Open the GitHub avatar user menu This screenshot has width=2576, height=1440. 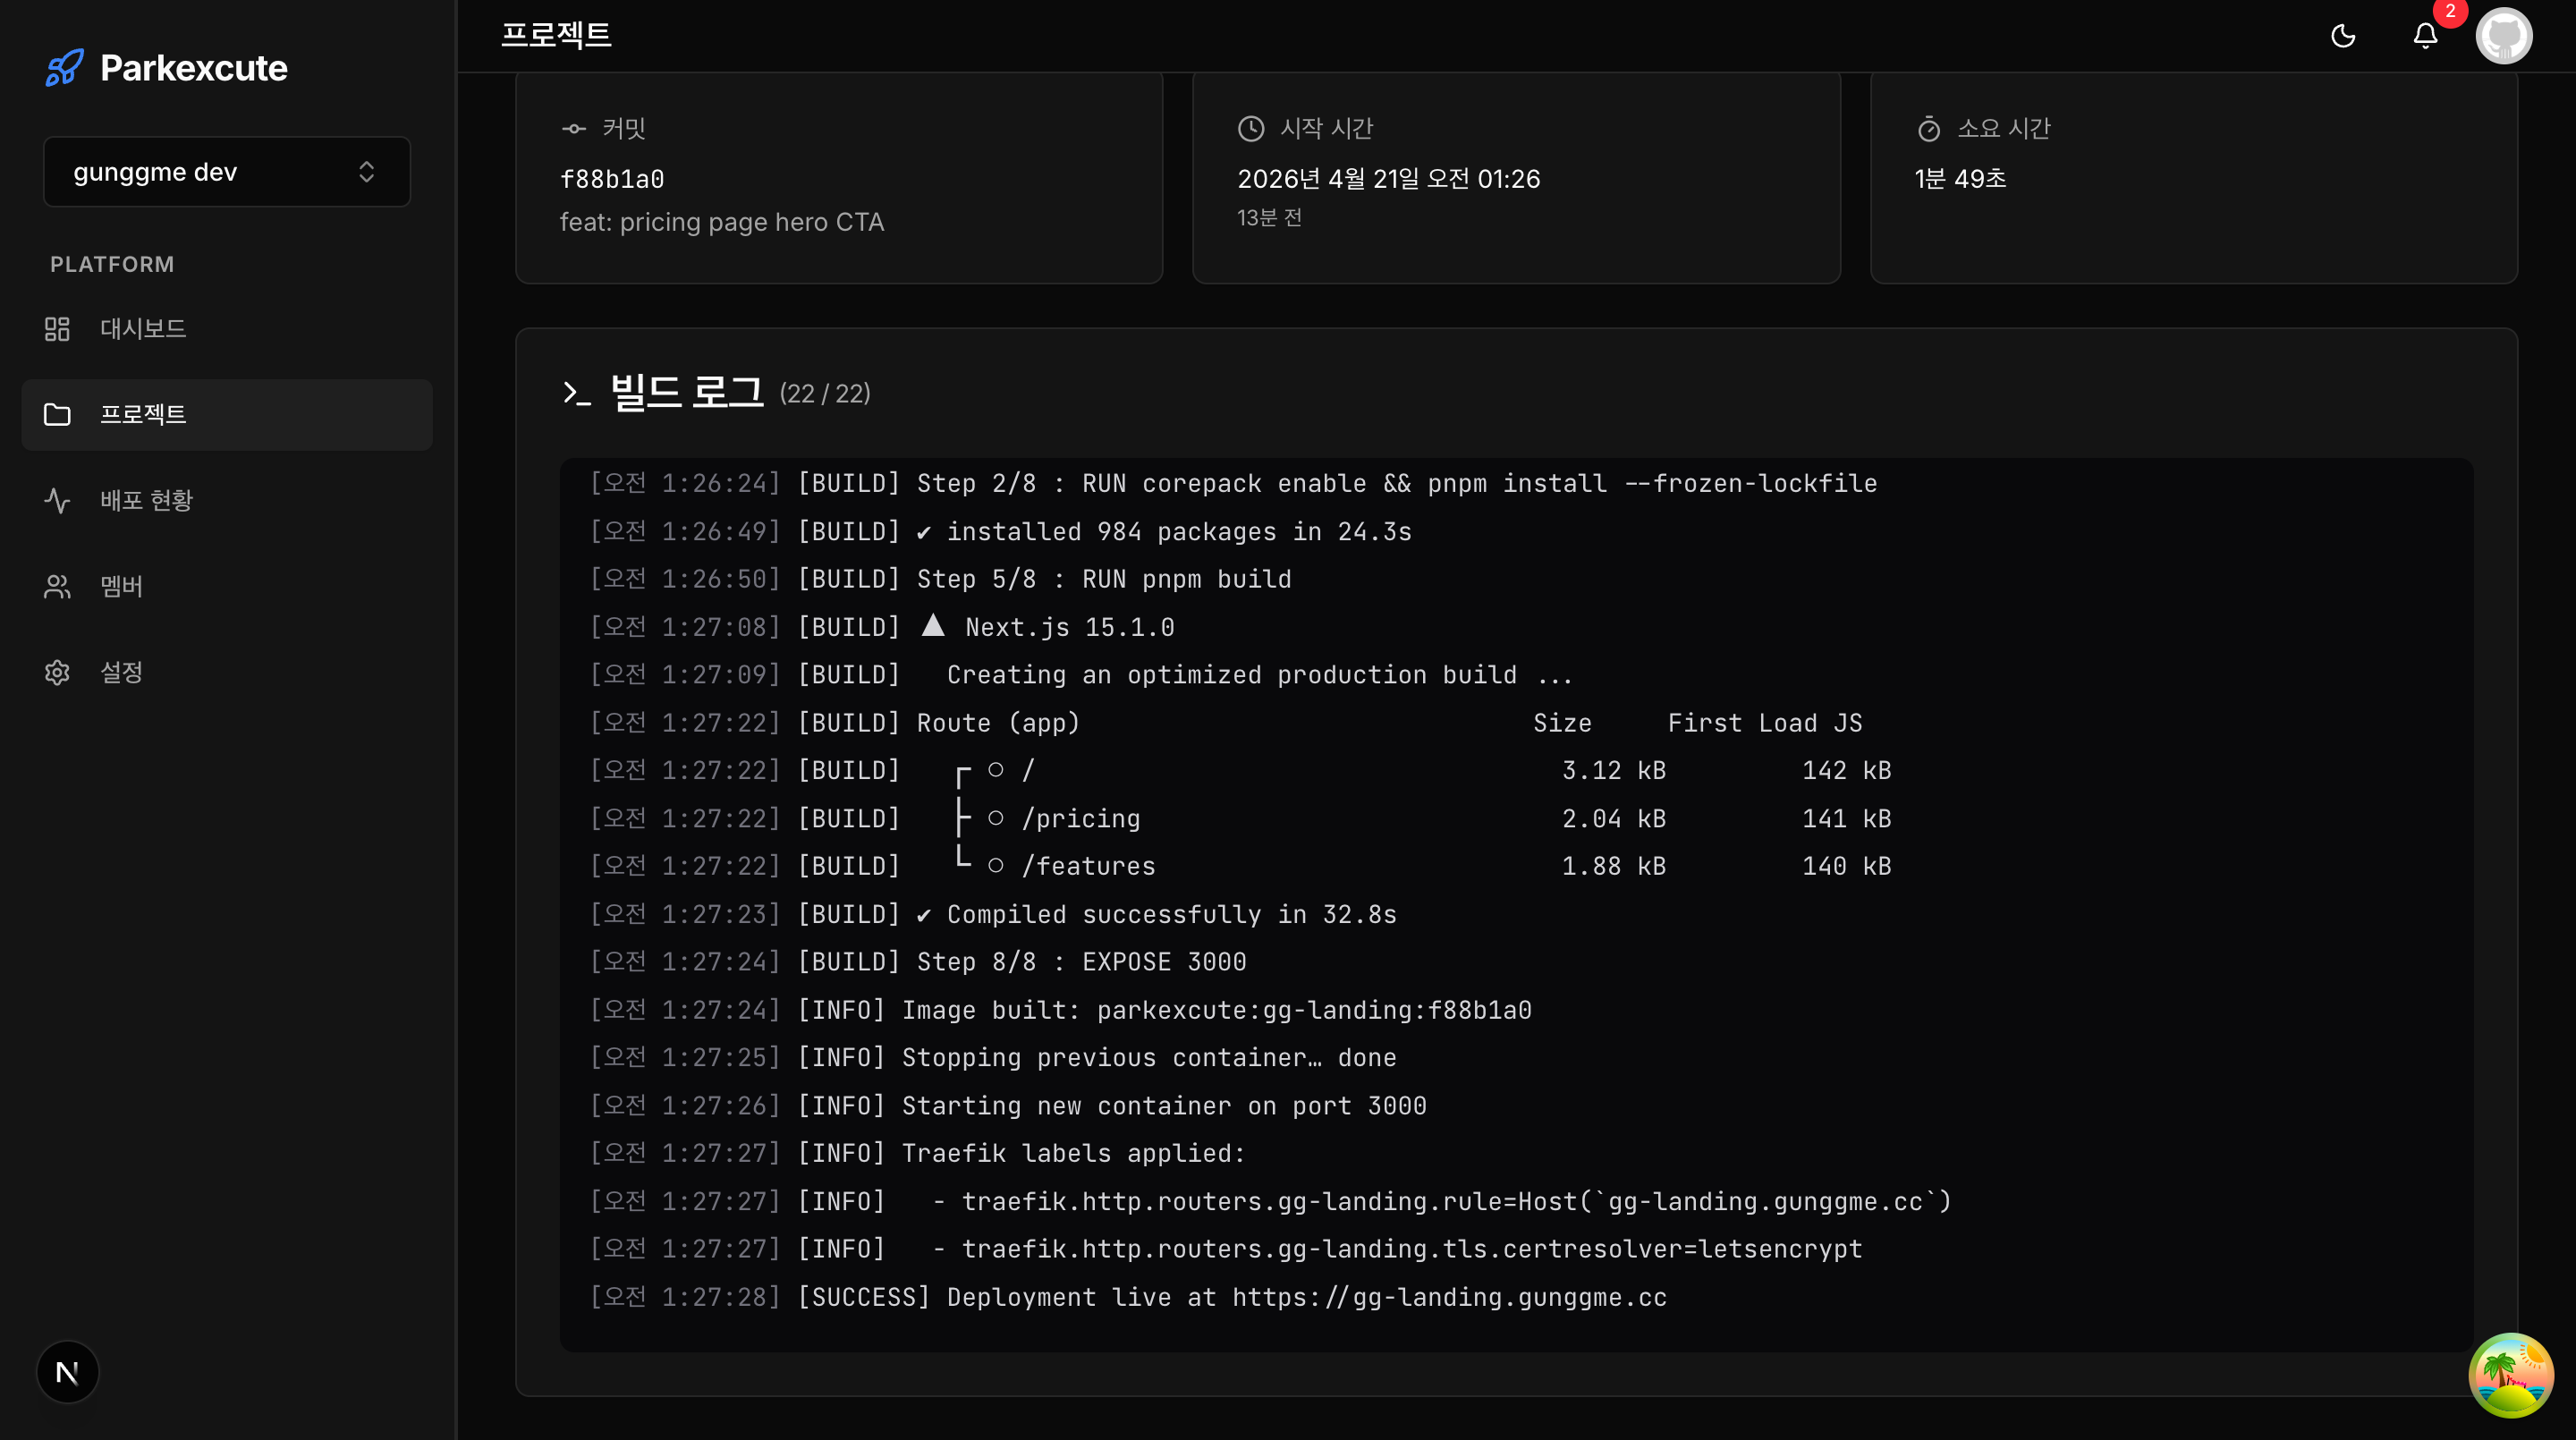coord(2503,36)
